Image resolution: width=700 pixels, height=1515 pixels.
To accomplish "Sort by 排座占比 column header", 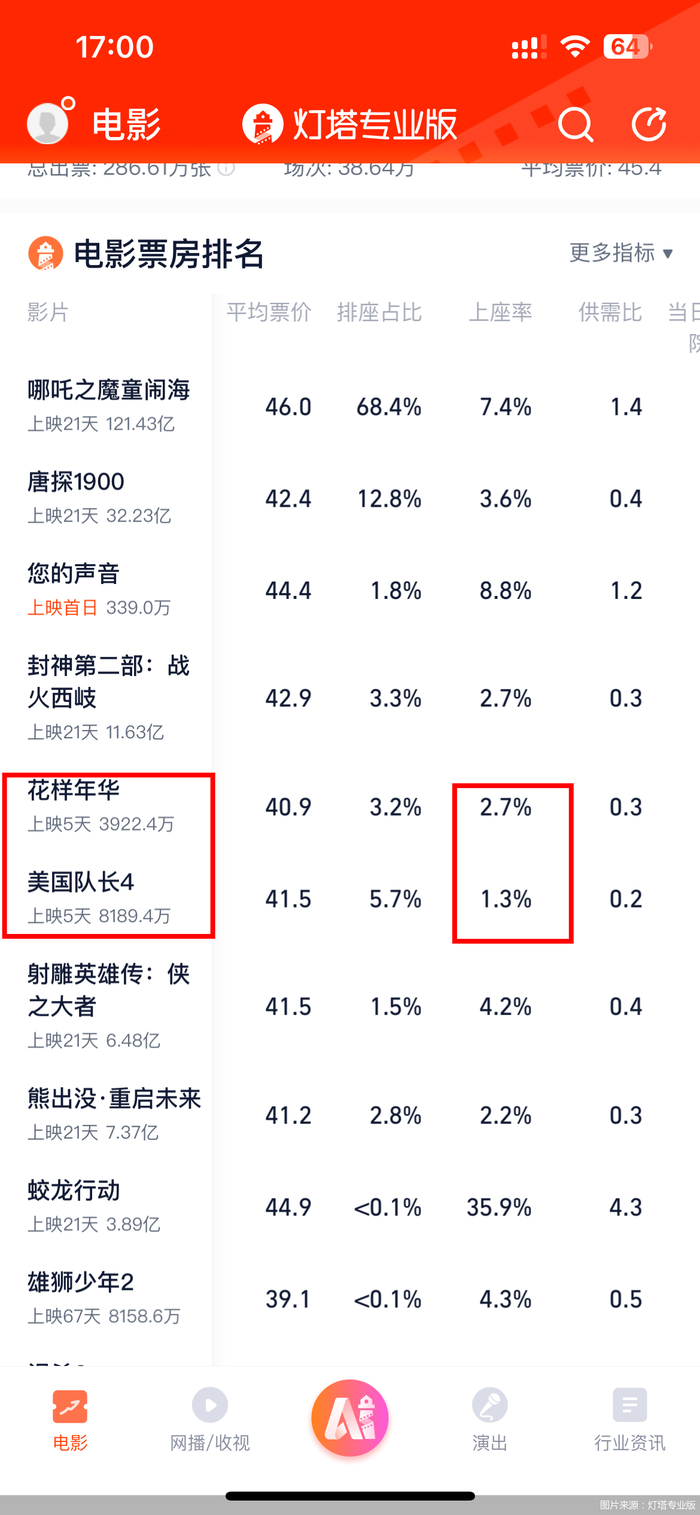I will pyautogui.click(x=379, y=313).
